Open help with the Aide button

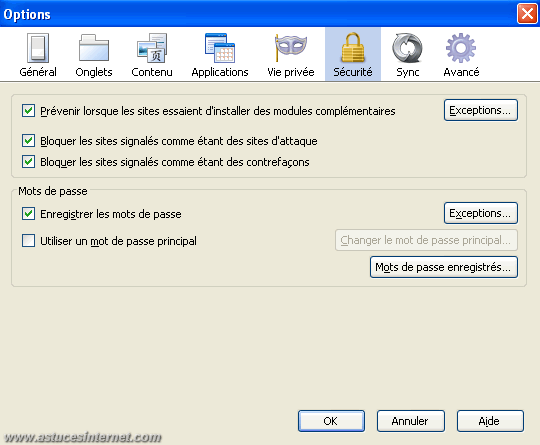coord(490,421)
